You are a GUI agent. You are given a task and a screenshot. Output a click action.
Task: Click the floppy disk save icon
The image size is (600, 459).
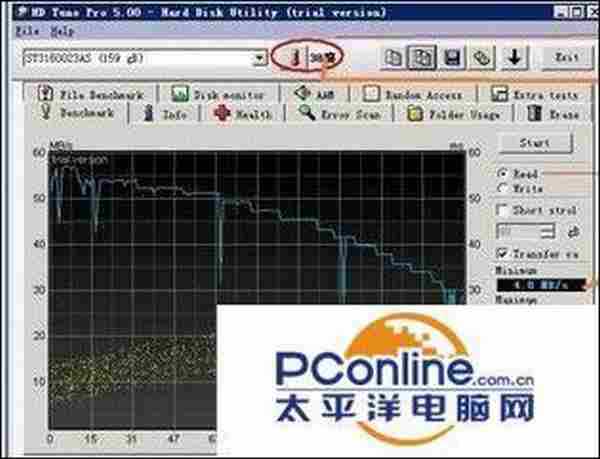coord(454,57)
